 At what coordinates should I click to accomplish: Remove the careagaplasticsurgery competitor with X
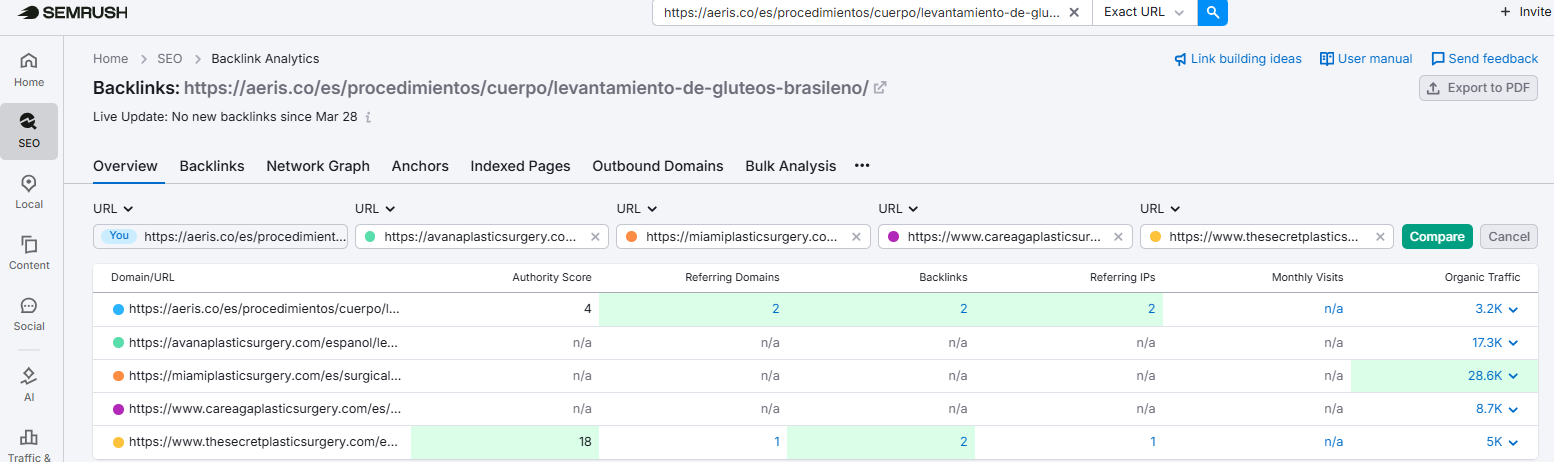[x=1119, y=237]
